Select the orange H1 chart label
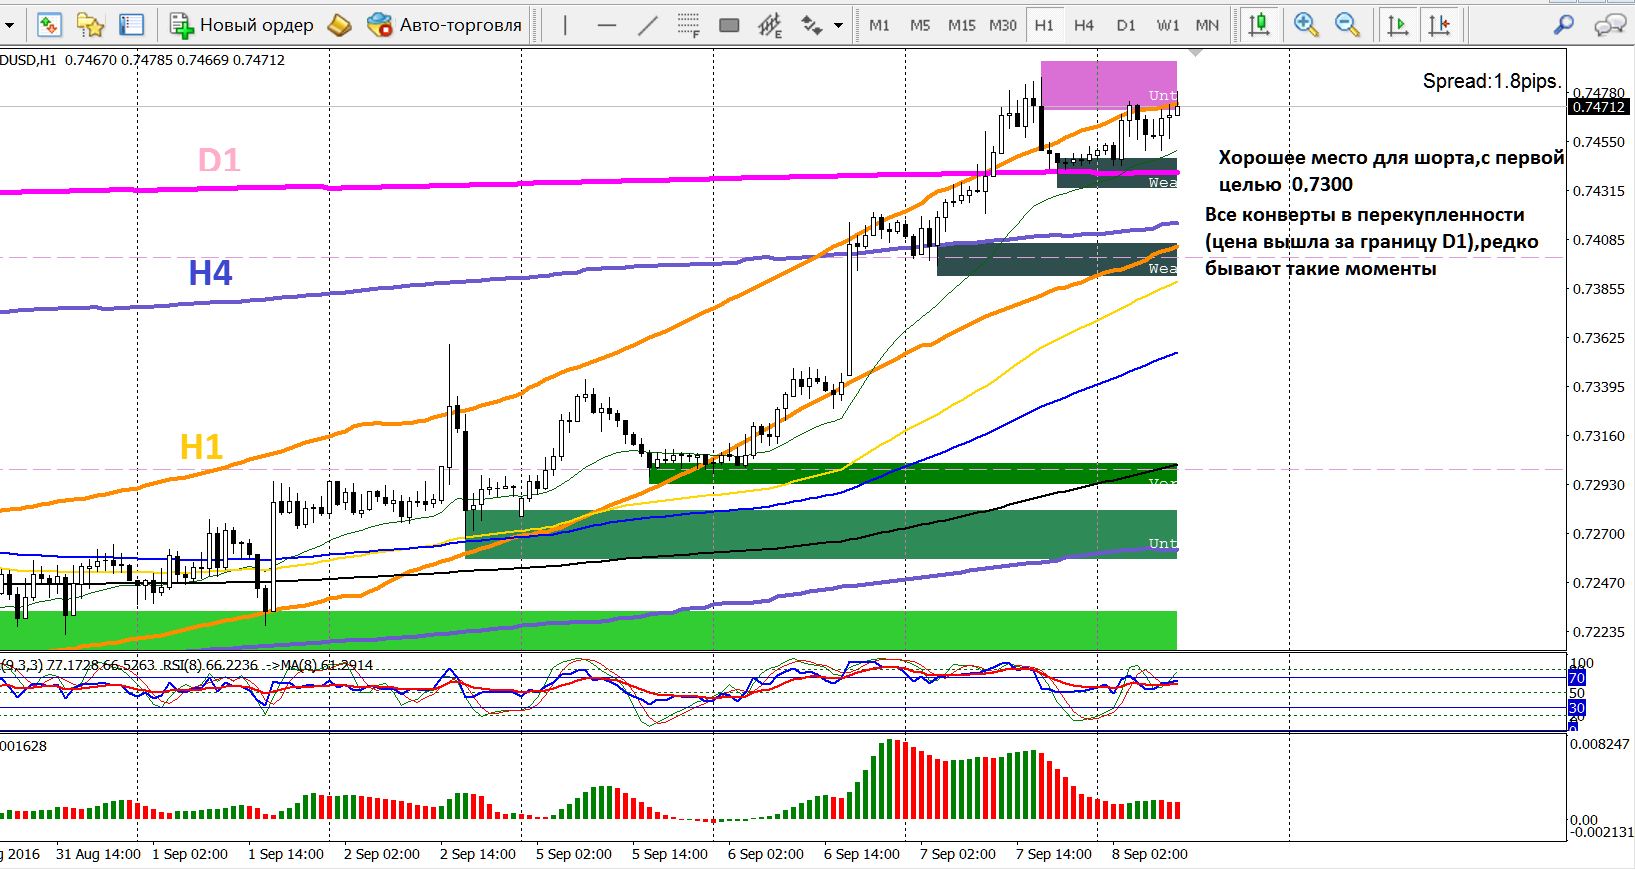Viewport: 1635px width, 870px height. [x=201, y=447]
